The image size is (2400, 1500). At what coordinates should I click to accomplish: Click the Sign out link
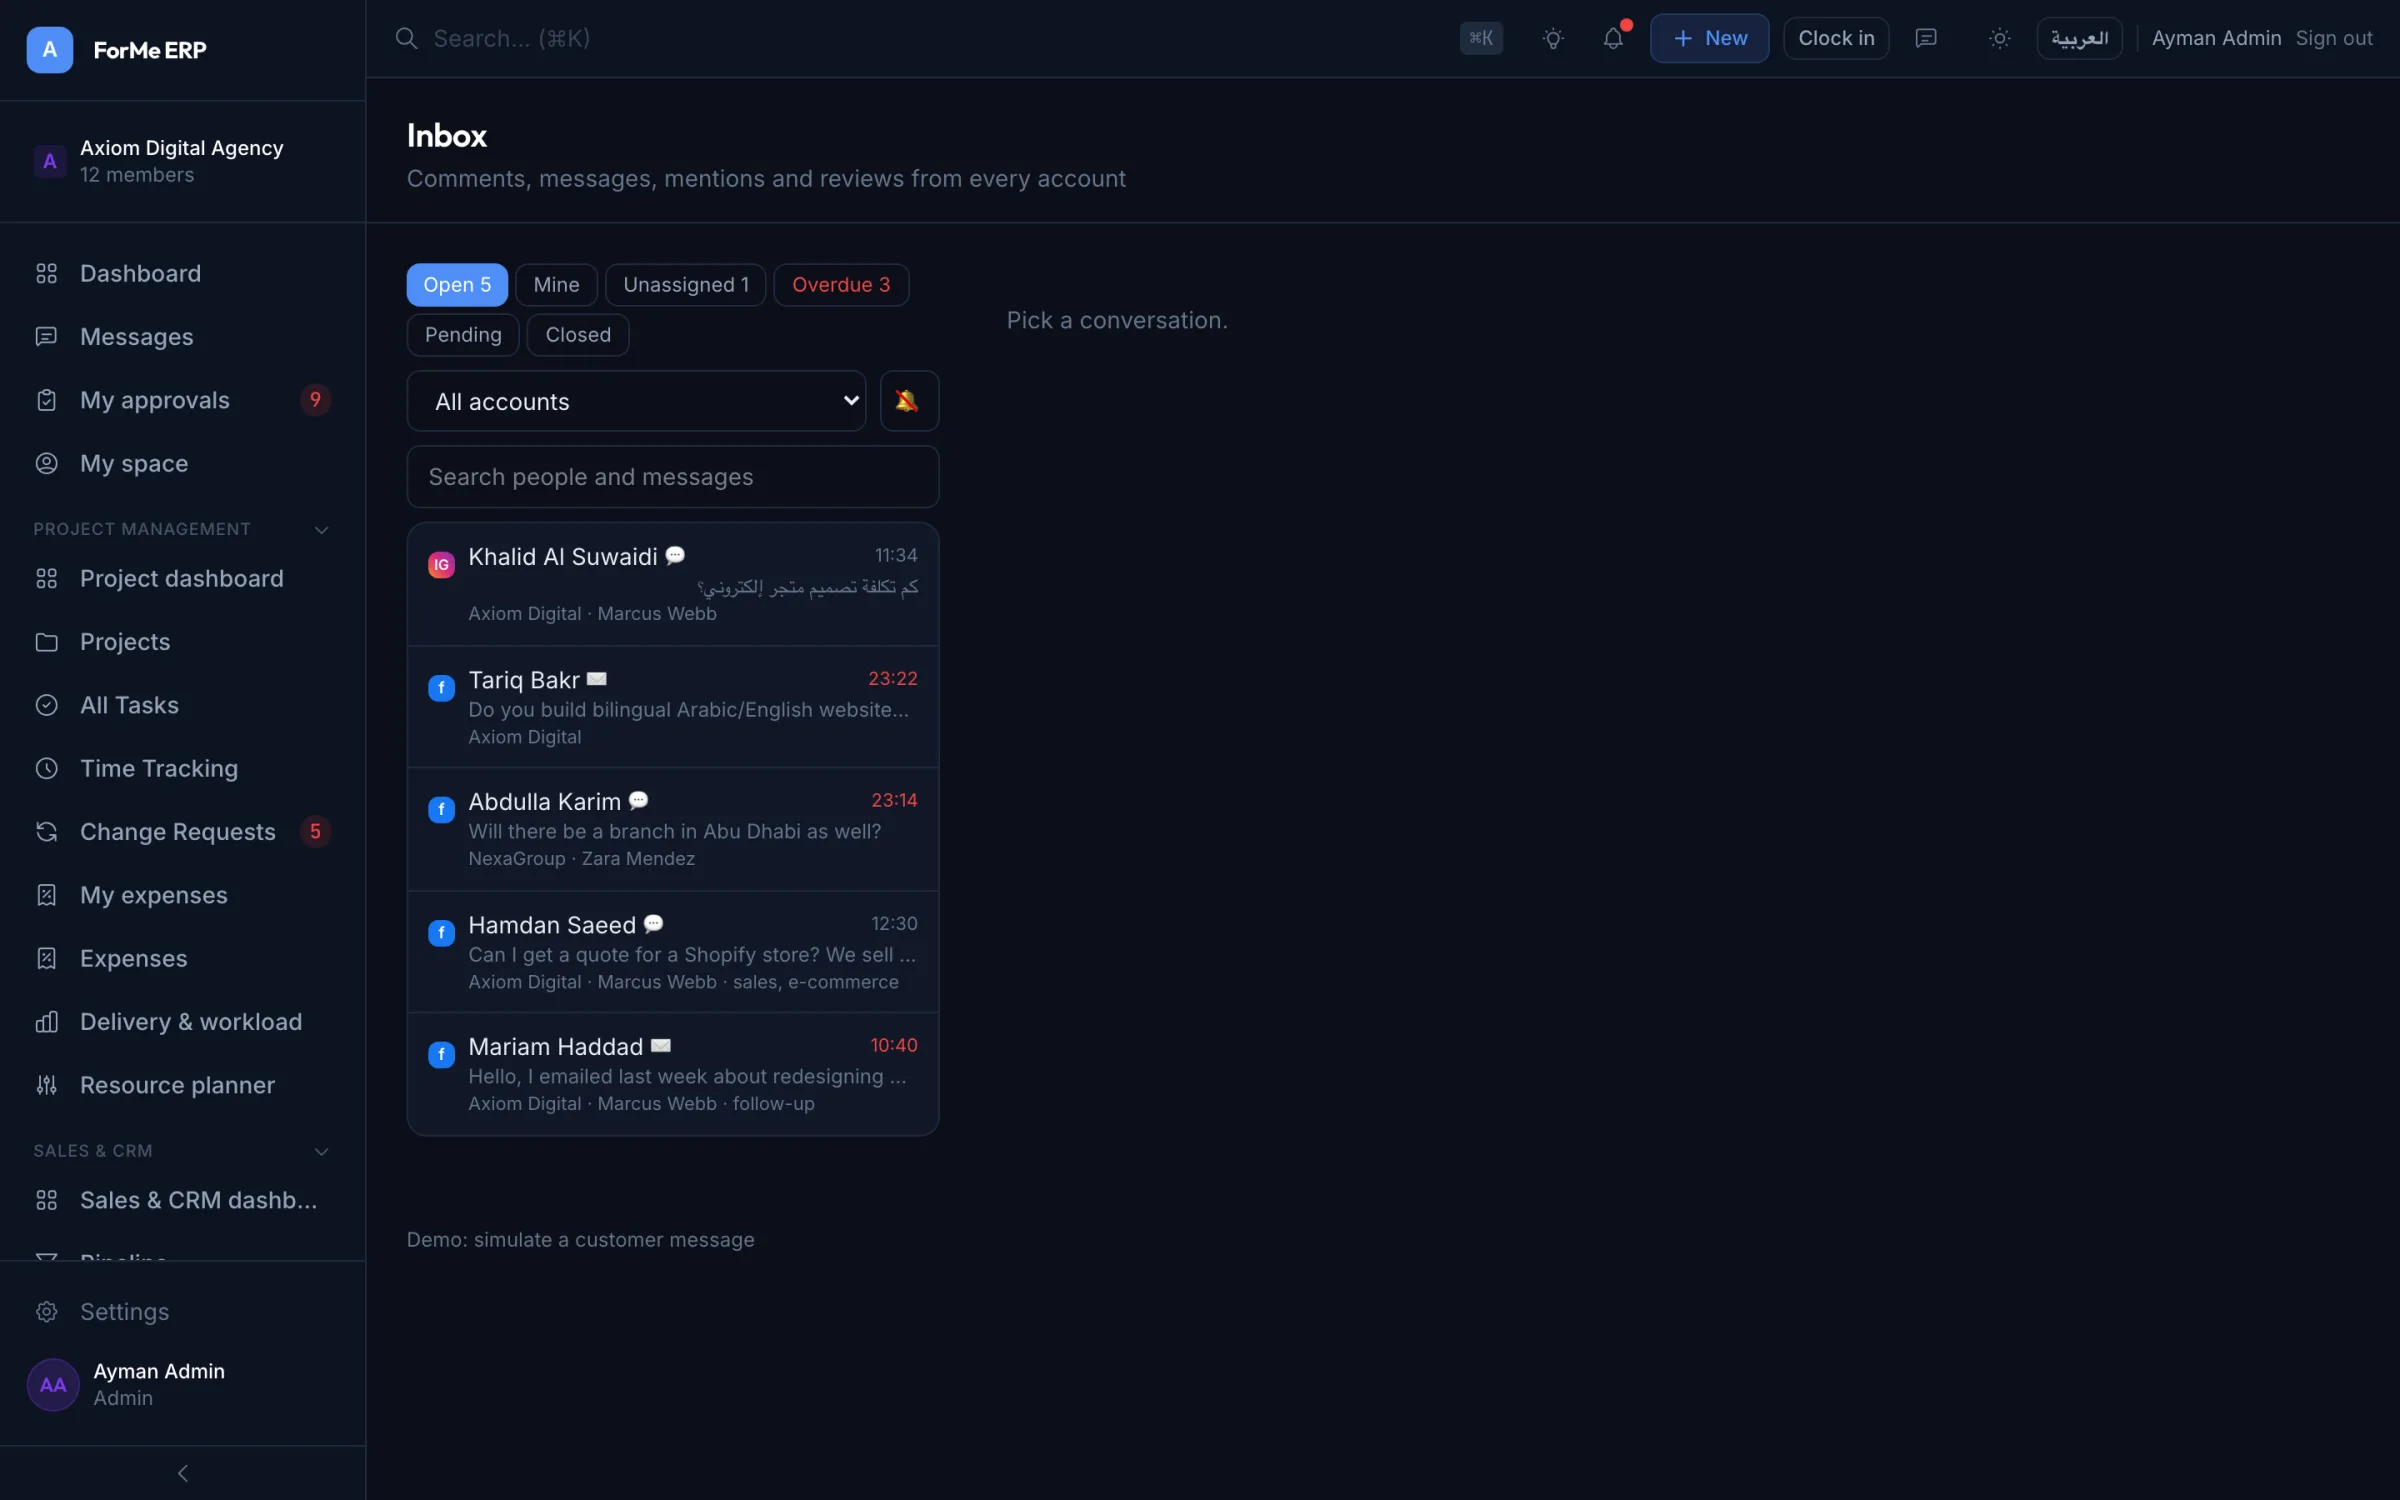click(x=2334, y=39)
